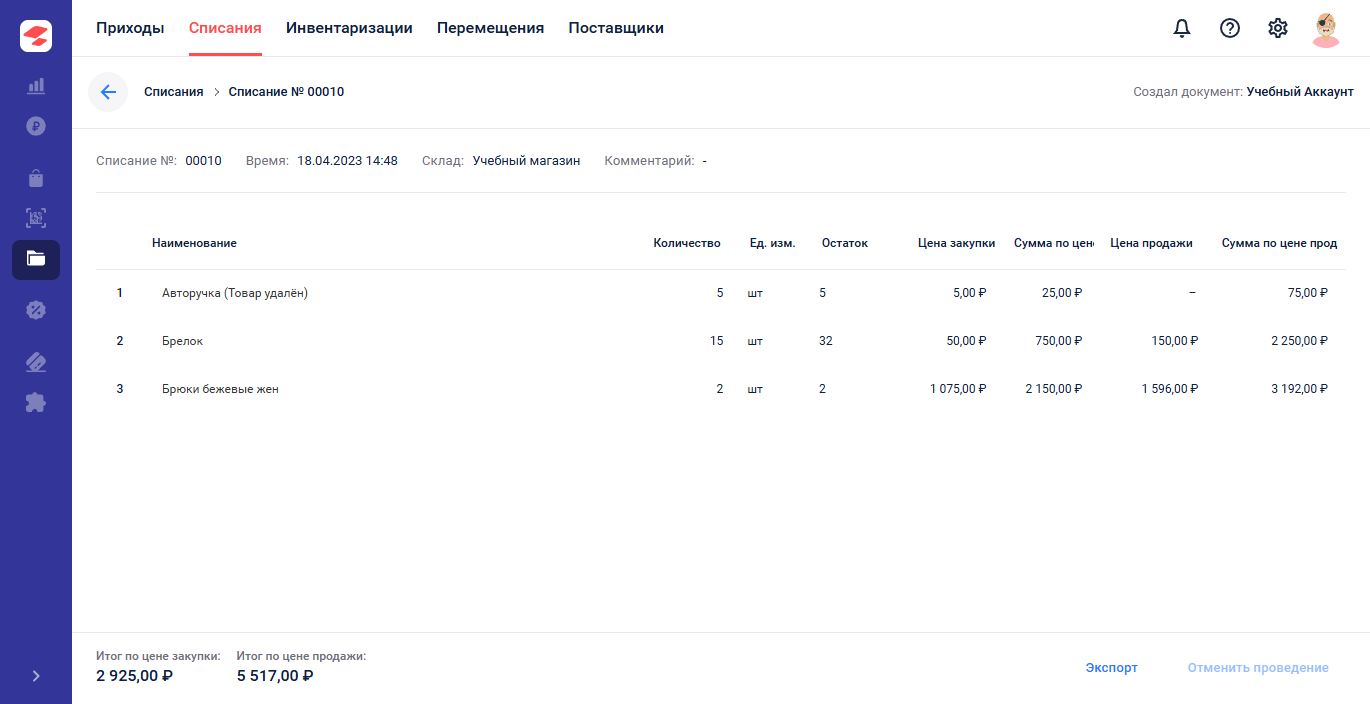1370x704 pixels.
Task: Open the bar chart analytics section
Action: click(x=36, y=86)
